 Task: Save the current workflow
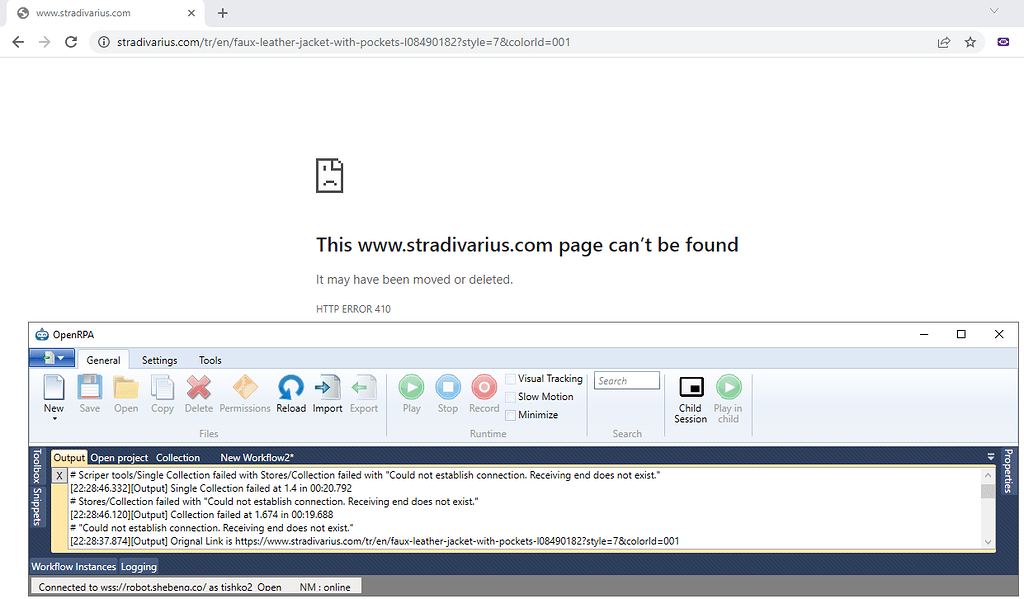point(89,393)
